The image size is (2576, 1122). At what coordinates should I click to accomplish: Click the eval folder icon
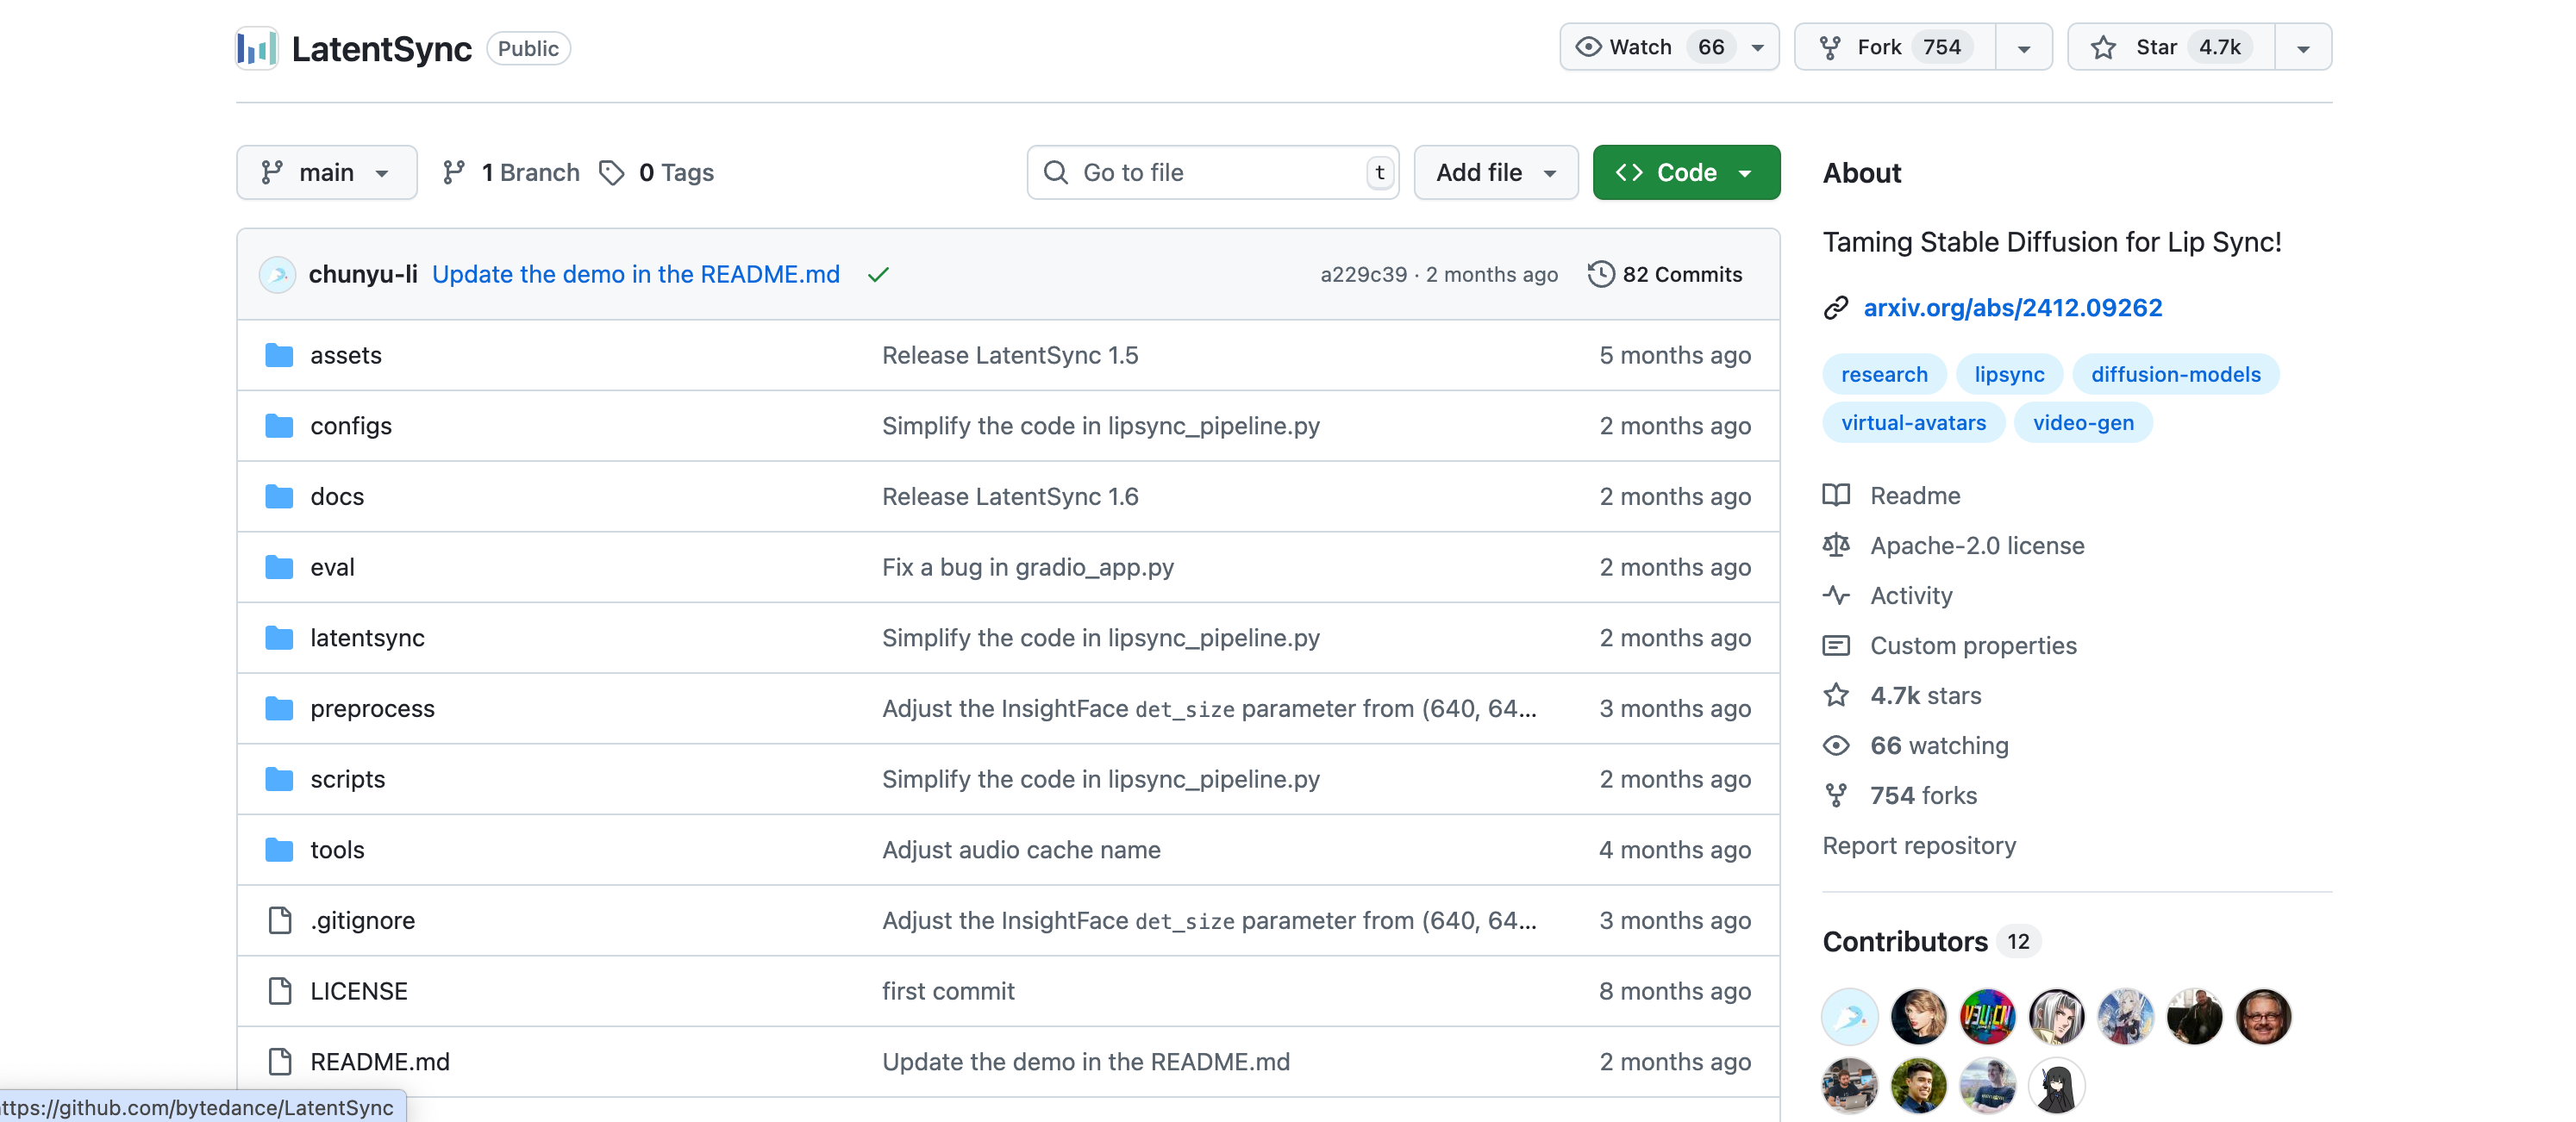pos(279,567)
